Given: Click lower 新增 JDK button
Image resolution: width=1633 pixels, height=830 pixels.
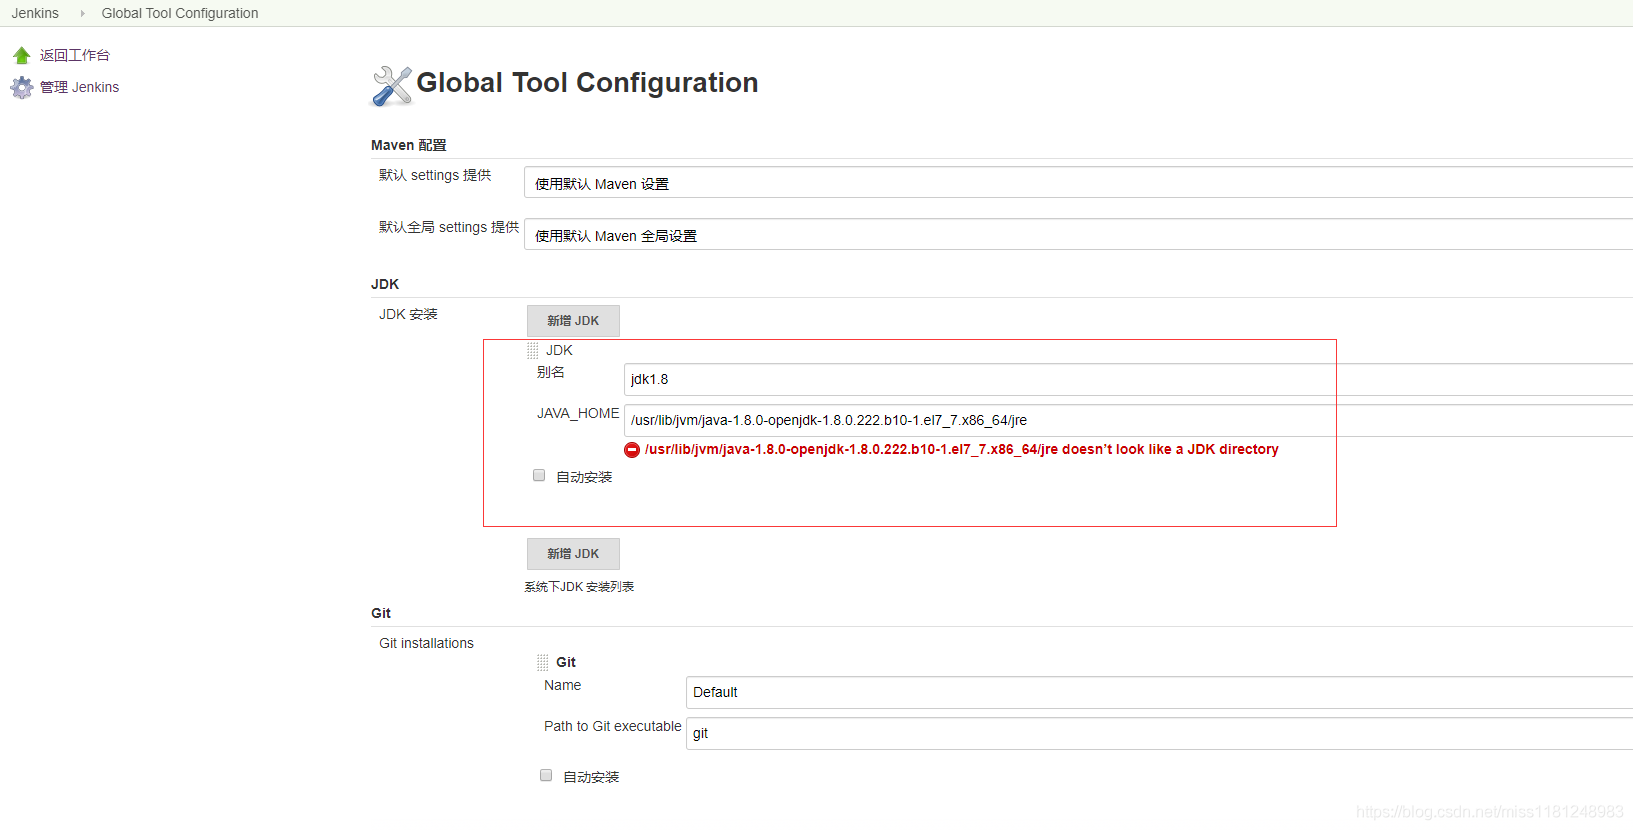Looking at the screenshot, I should [573, 554].
